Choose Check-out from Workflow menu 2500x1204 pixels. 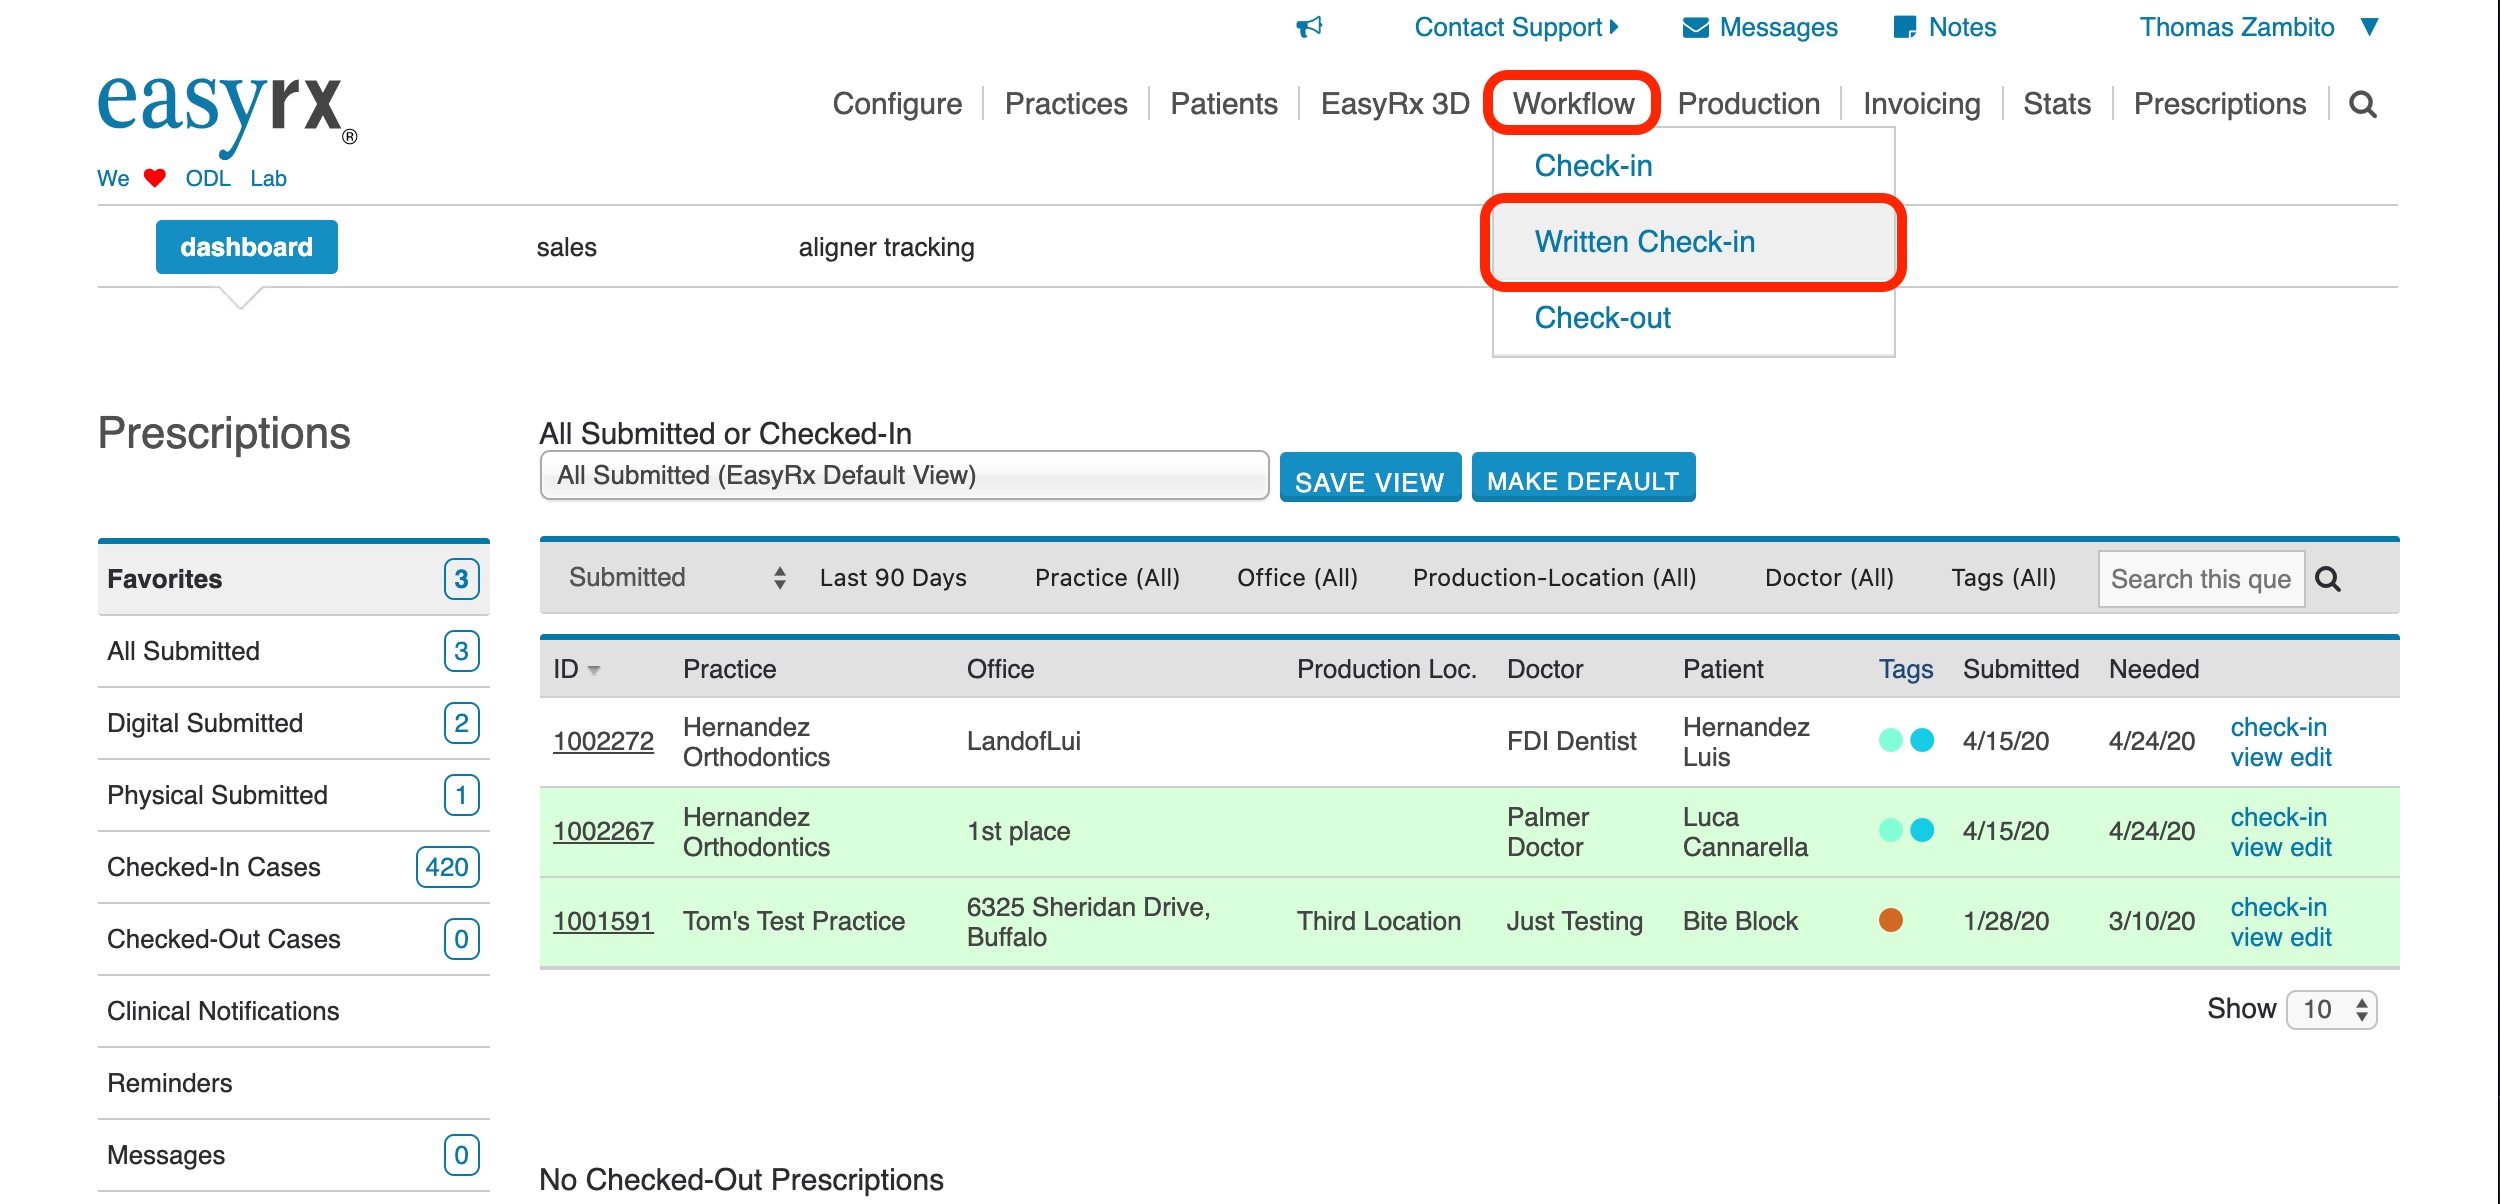click(1602, 318)
